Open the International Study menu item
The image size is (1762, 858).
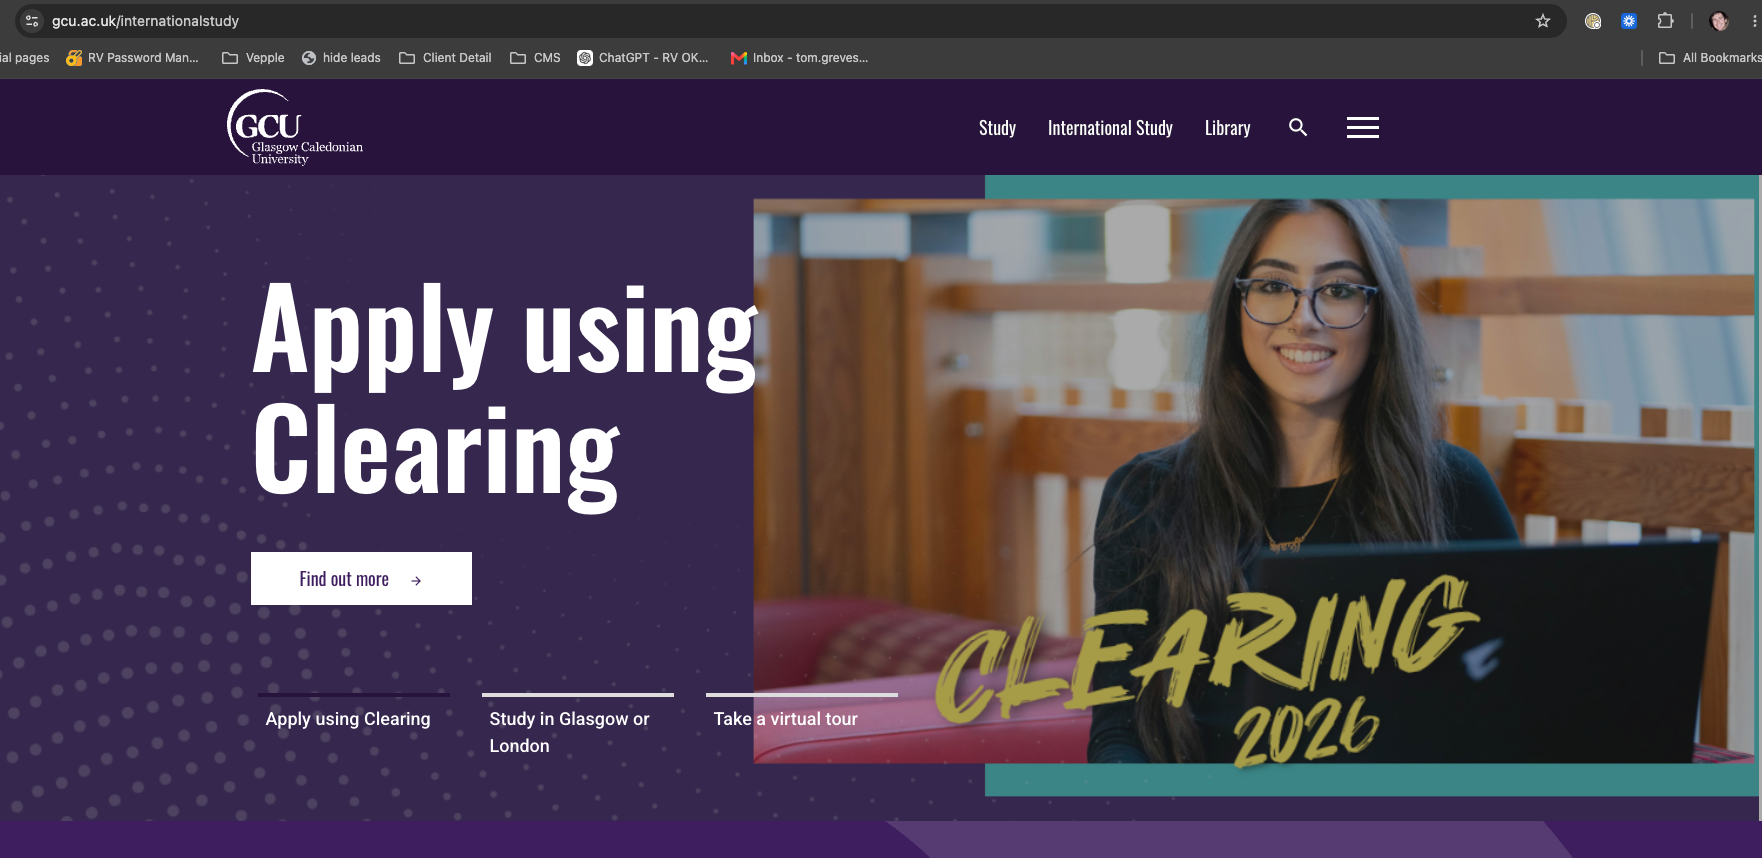(1110, 128)
